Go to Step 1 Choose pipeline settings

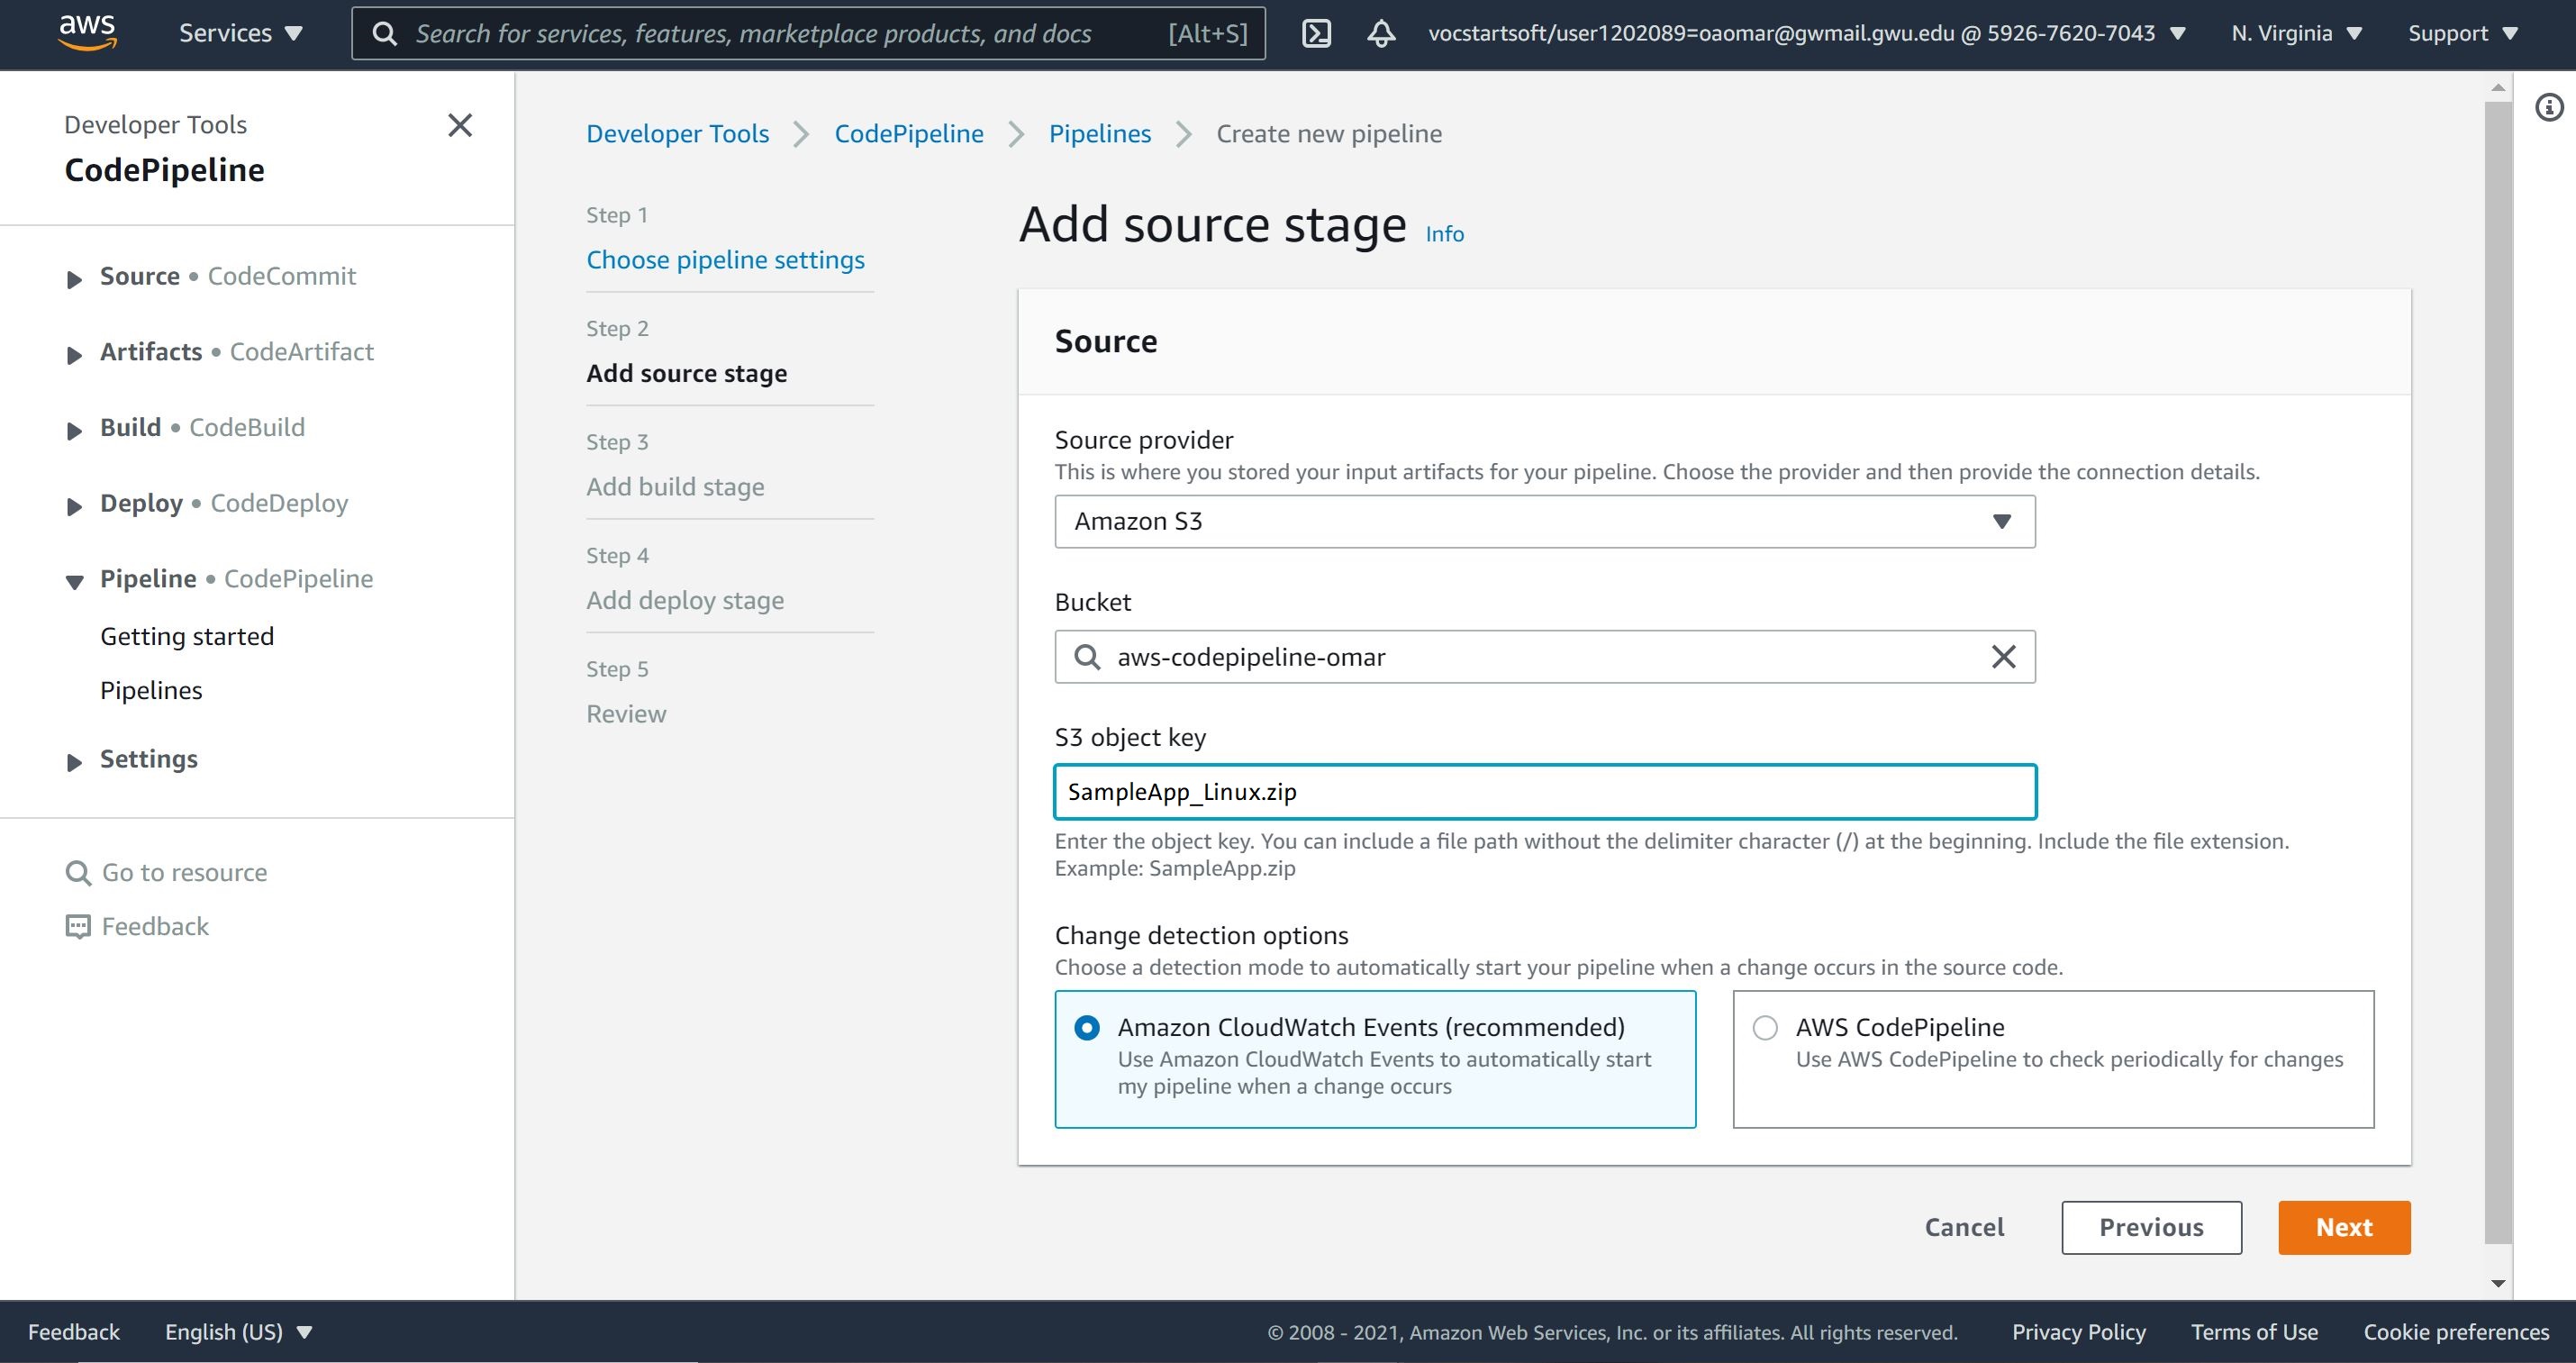click(725, 260)
